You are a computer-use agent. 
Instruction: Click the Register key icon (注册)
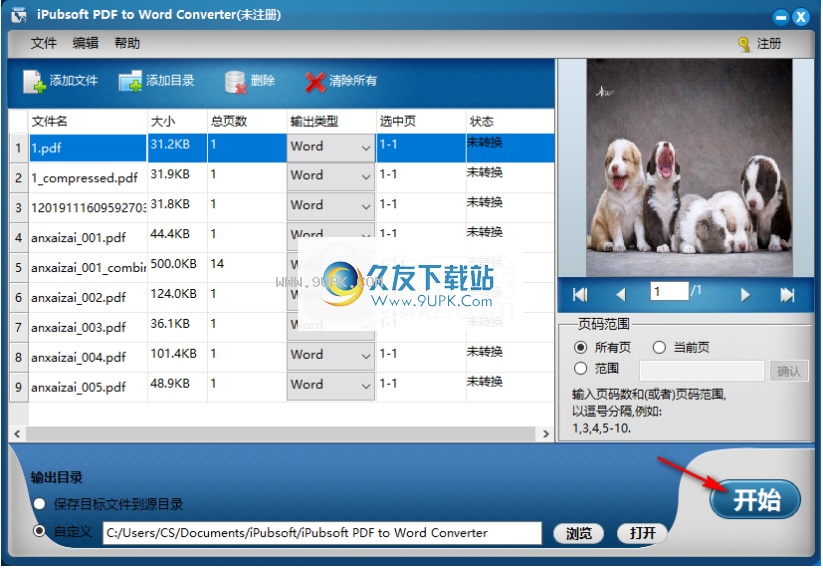click(x=743, y=44)
